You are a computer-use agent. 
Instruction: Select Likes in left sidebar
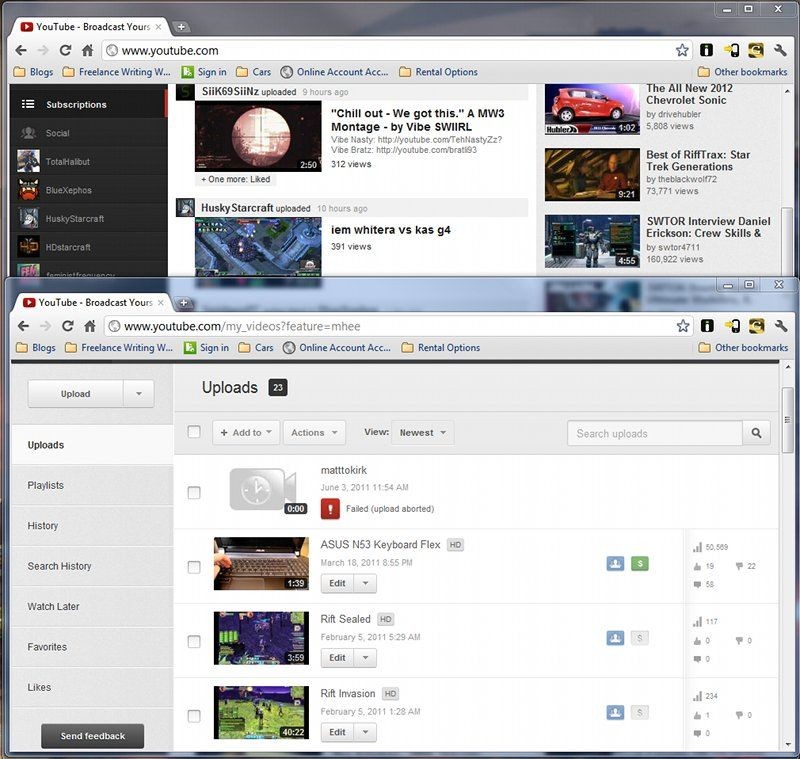pos(92,687)
